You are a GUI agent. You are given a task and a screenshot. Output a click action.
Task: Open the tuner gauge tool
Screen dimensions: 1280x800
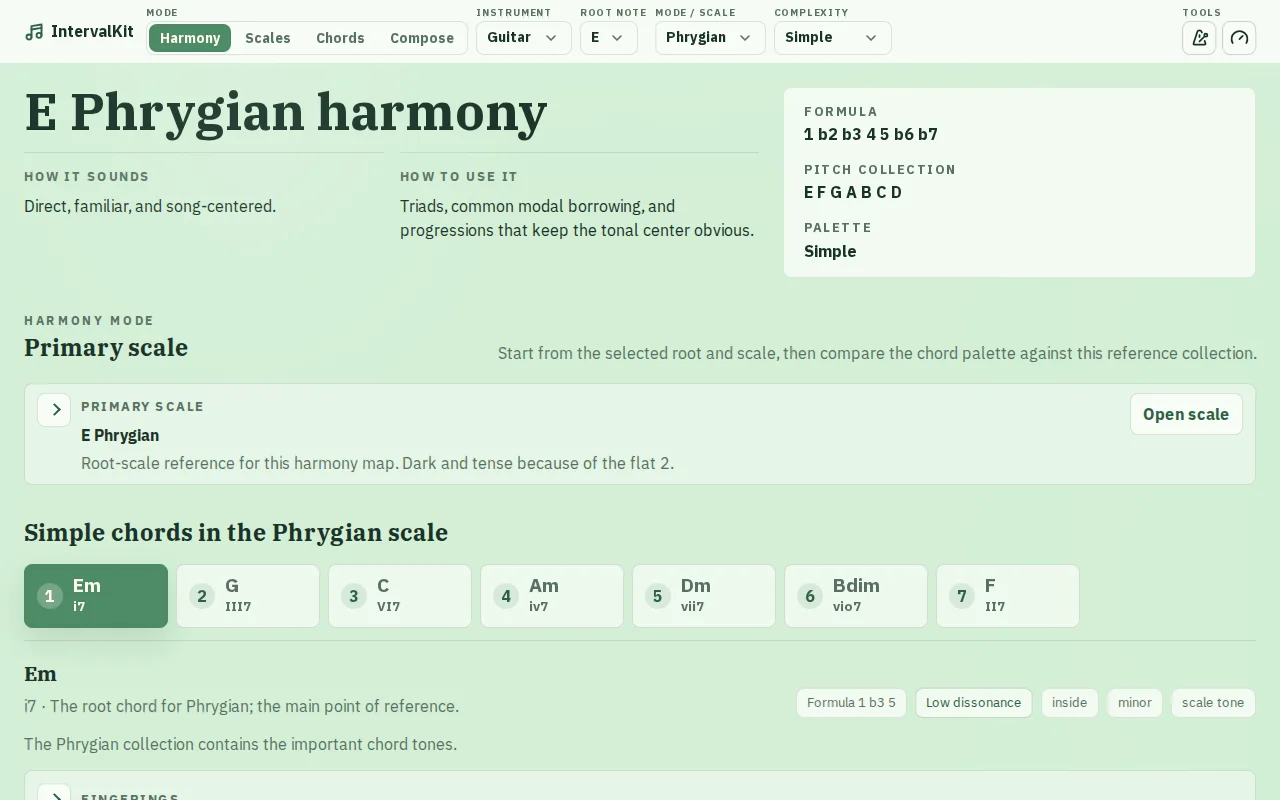1239,38
